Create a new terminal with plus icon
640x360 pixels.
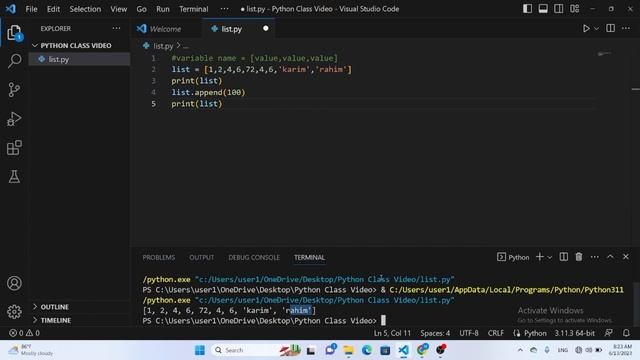pos(540,257)
